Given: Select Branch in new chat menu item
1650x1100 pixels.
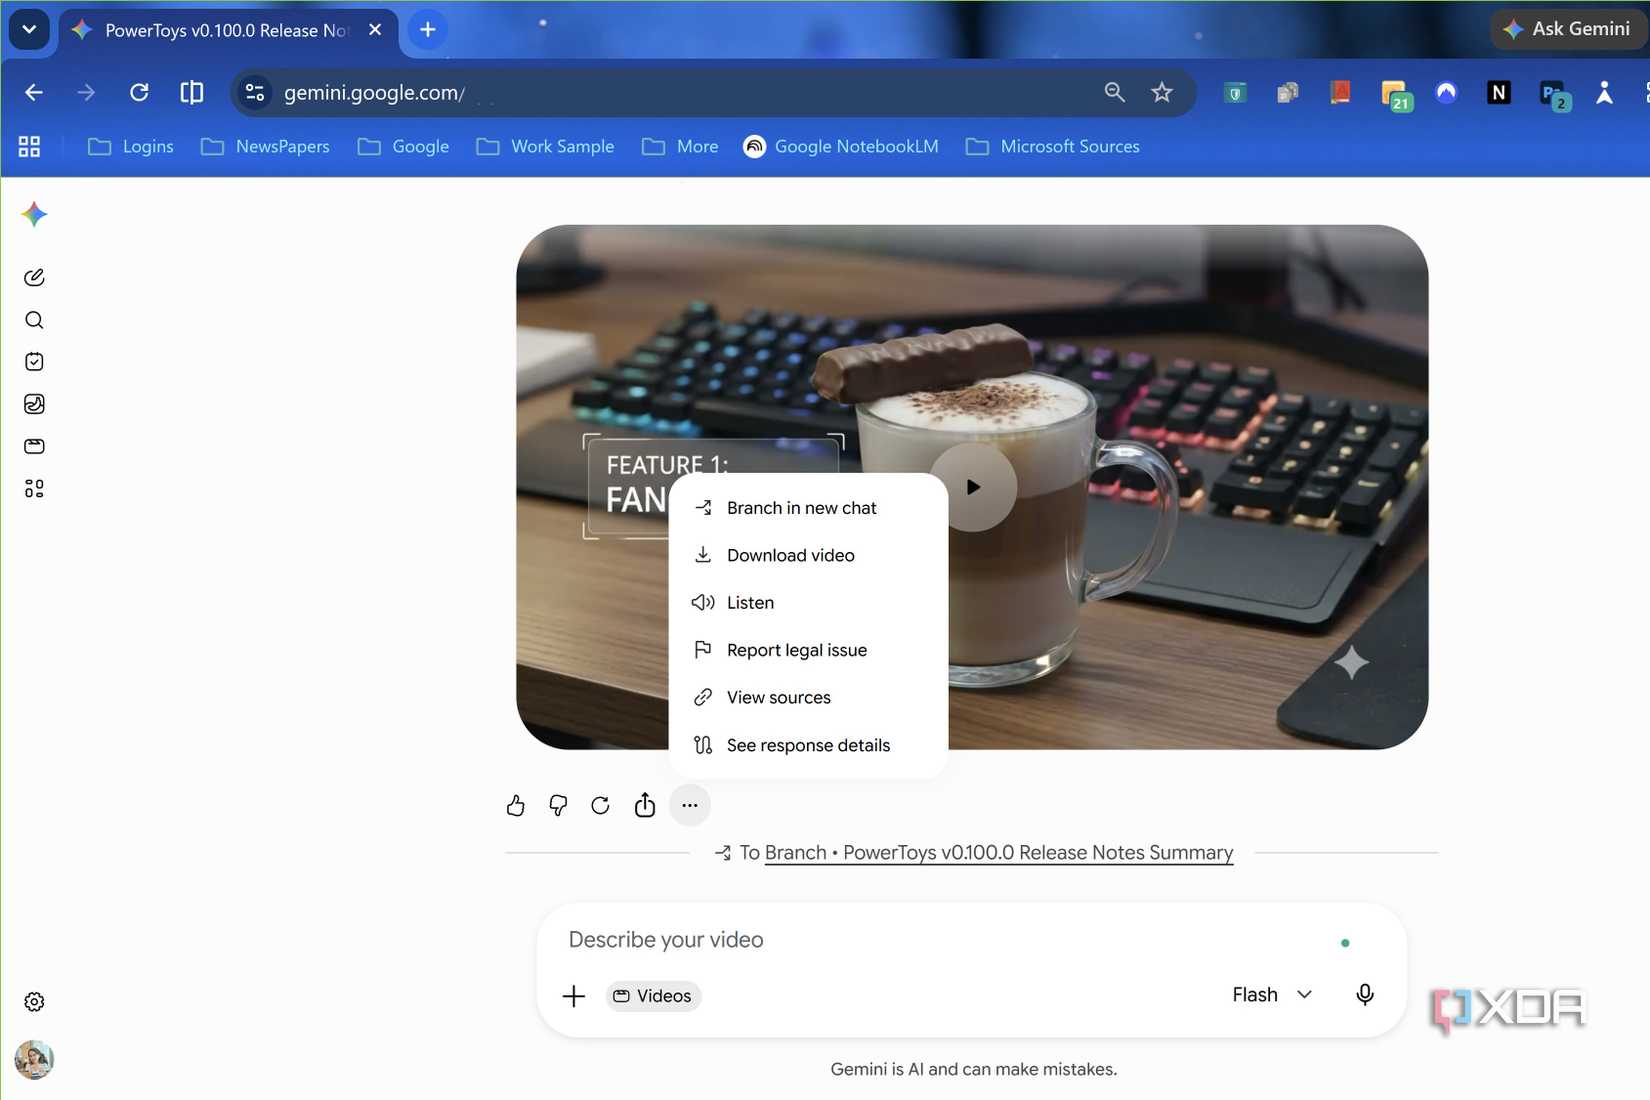Looking at the screenshot, I should 808,508.
